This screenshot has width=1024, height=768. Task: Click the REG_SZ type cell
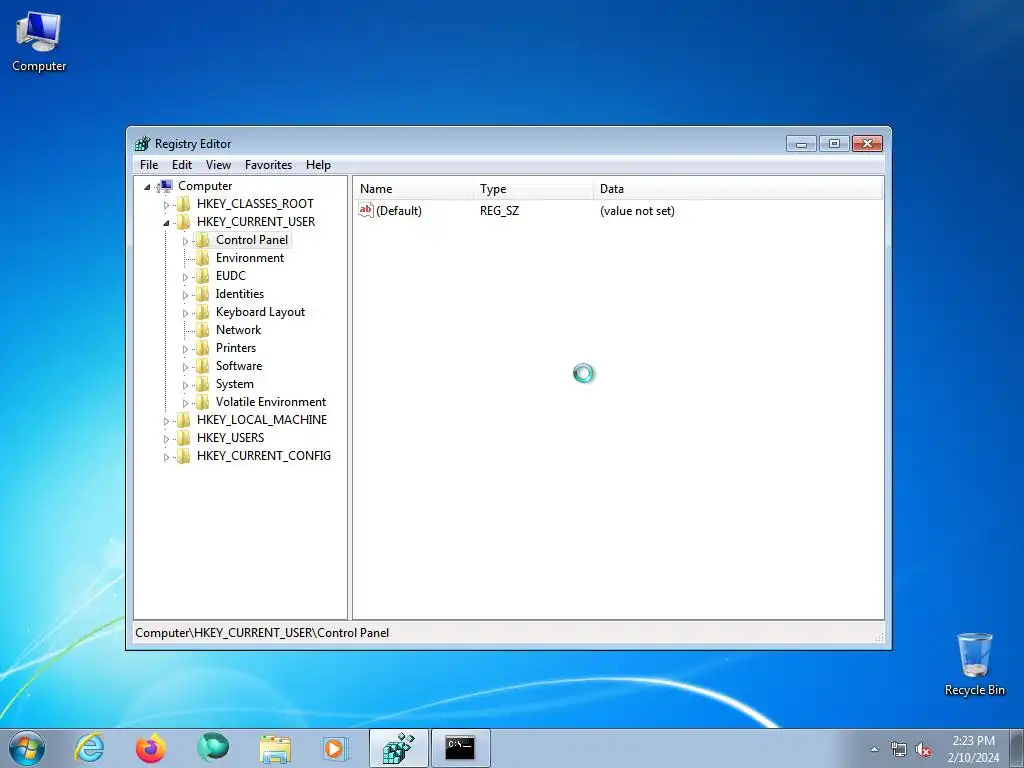(x=500, y=211)
